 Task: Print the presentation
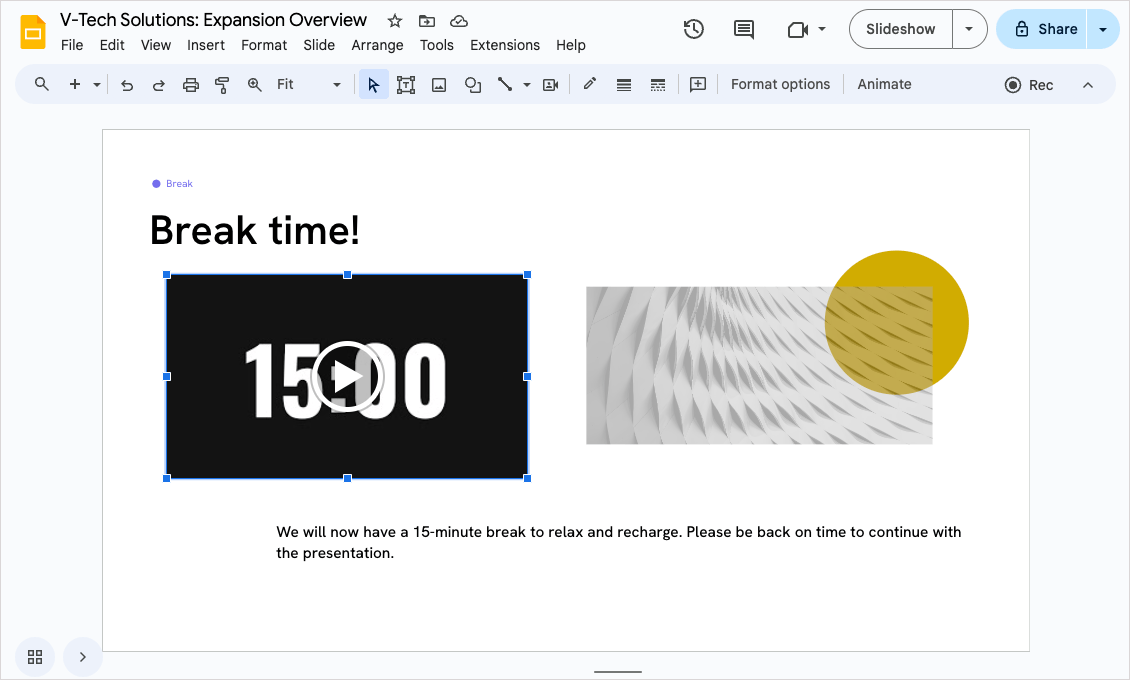(x=190, y=85)
